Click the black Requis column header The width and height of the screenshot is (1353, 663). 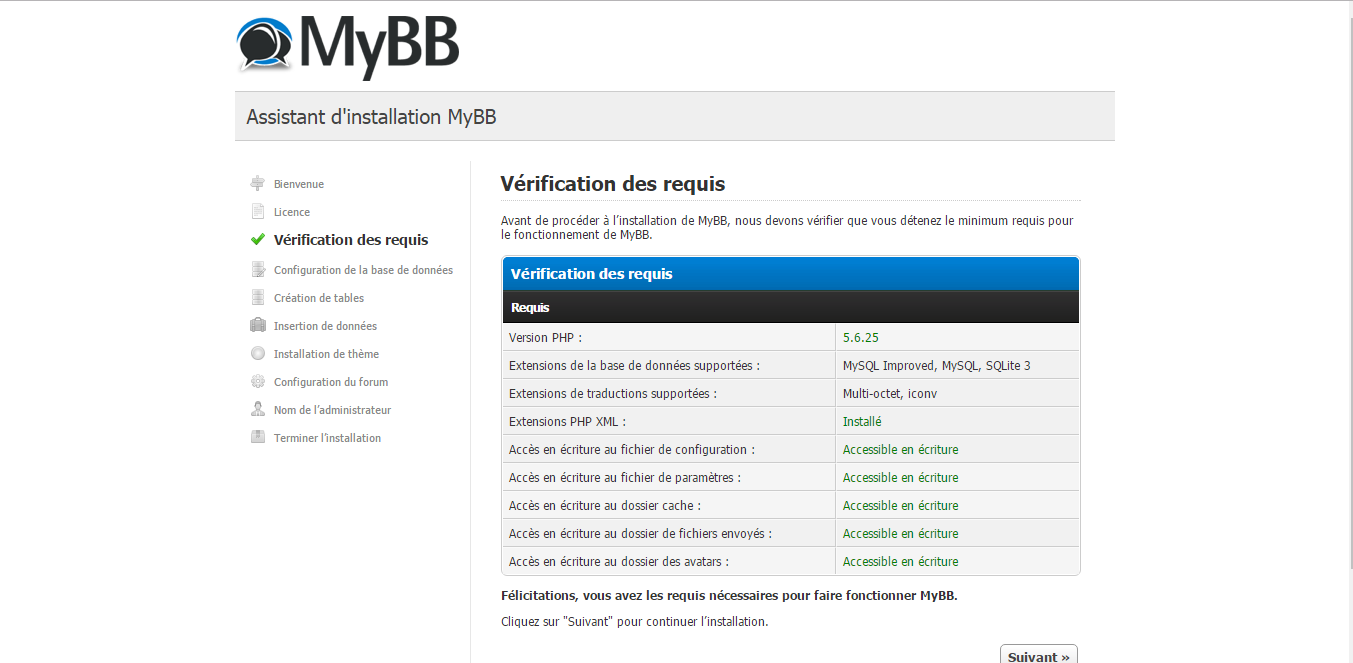[x=791, y=307]
